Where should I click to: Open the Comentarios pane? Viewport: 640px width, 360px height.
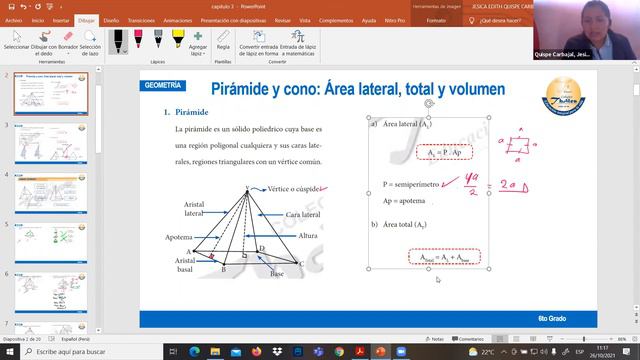coord(468,339)
